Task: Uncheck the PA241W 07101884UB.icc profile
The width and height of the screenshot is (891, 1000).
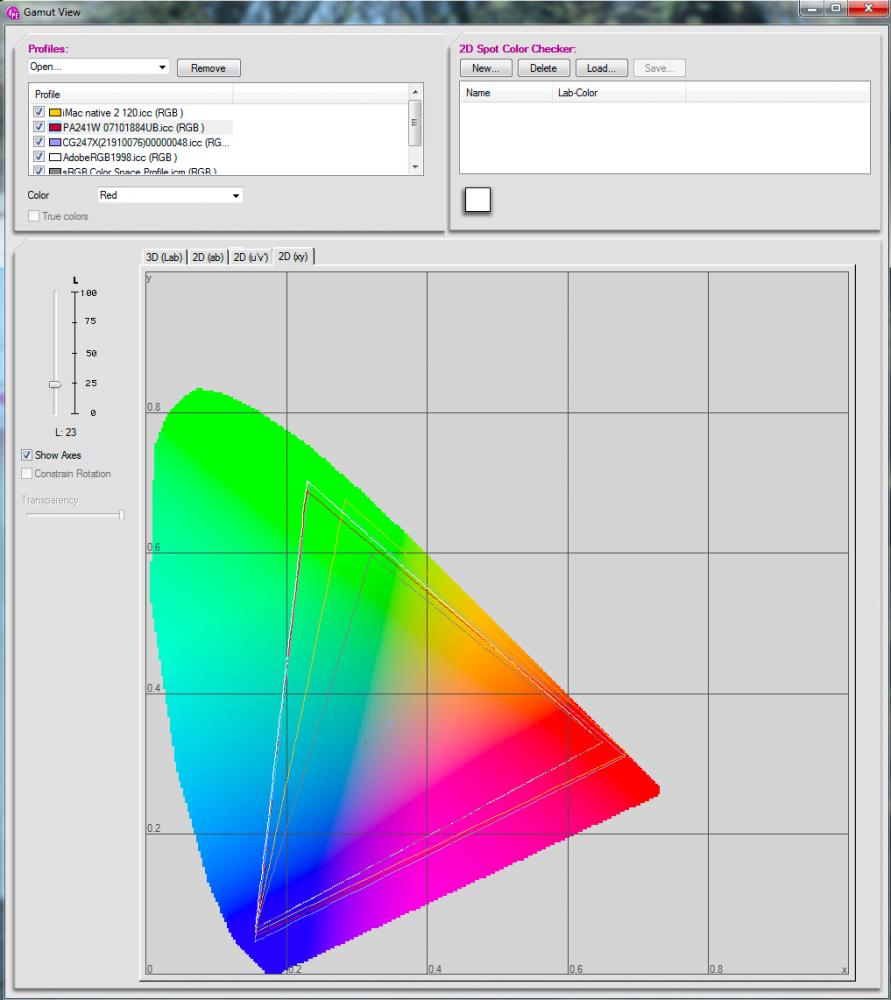Action: pos(39,127)
